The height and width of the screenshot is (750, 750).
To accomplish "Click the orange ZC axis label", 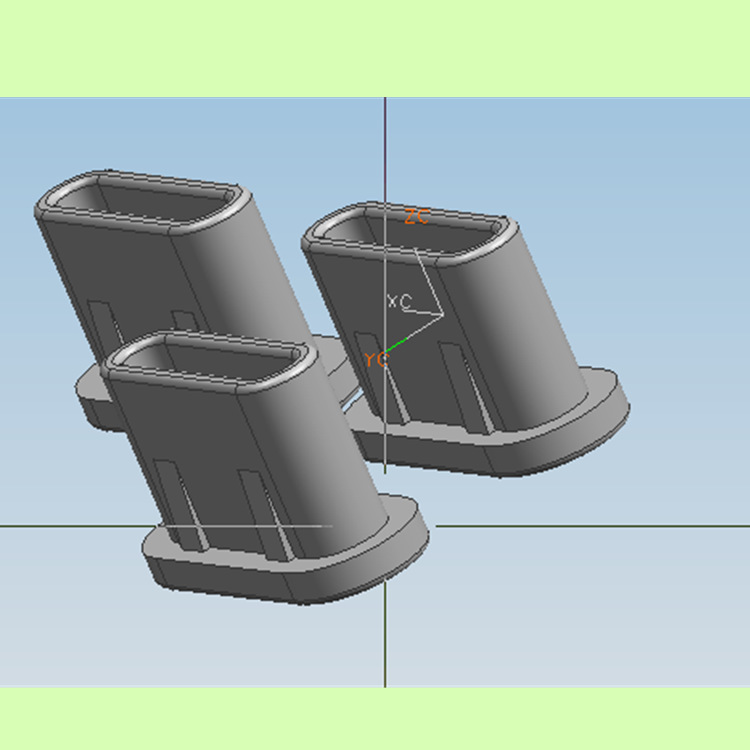I will pos(416,217).
